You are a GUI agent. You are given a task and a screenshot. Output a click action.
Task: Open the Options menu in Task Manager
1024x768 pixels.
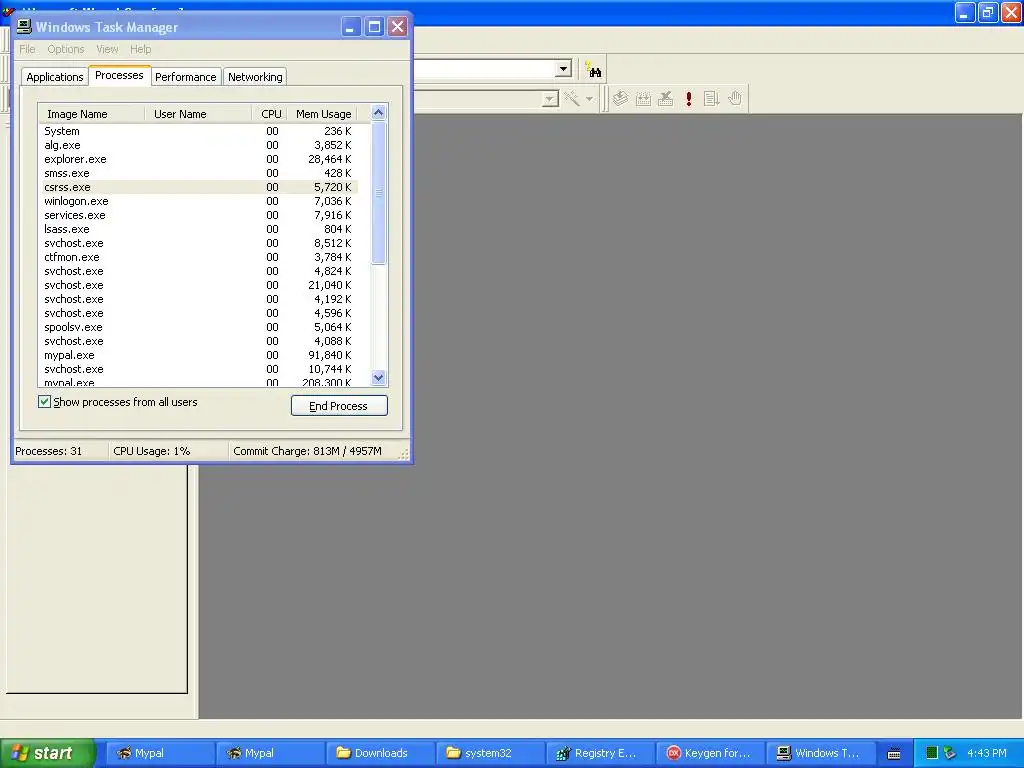[65, 49]
